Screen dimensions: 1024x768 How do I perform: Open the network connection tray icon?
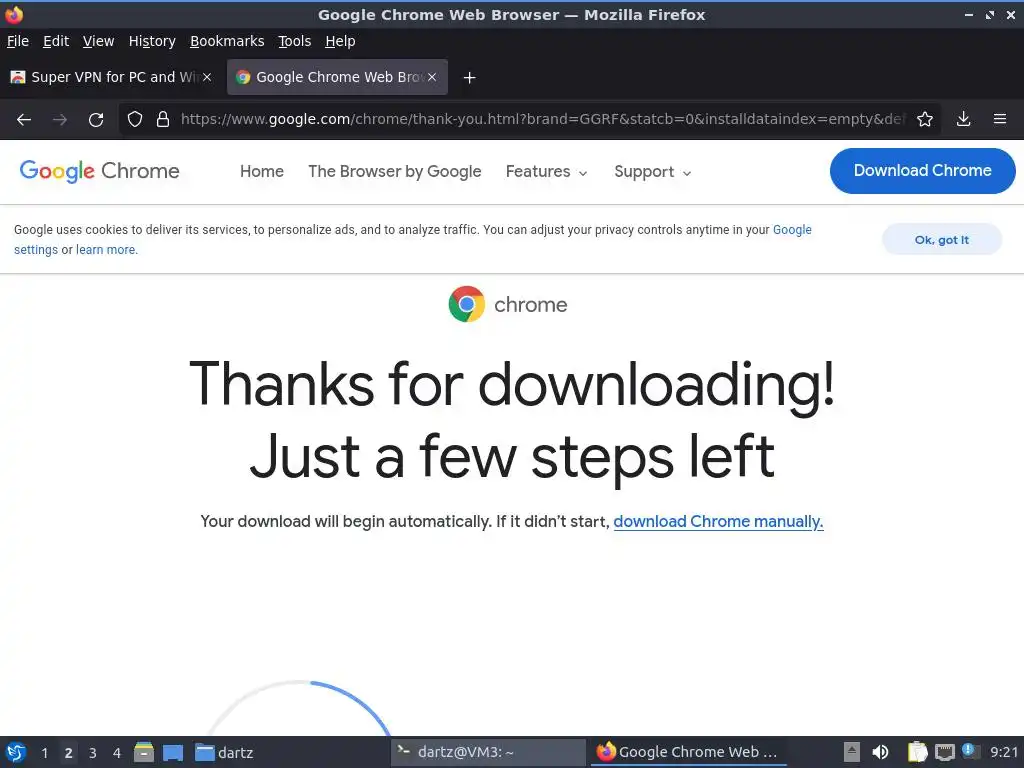tap(944, 753)
